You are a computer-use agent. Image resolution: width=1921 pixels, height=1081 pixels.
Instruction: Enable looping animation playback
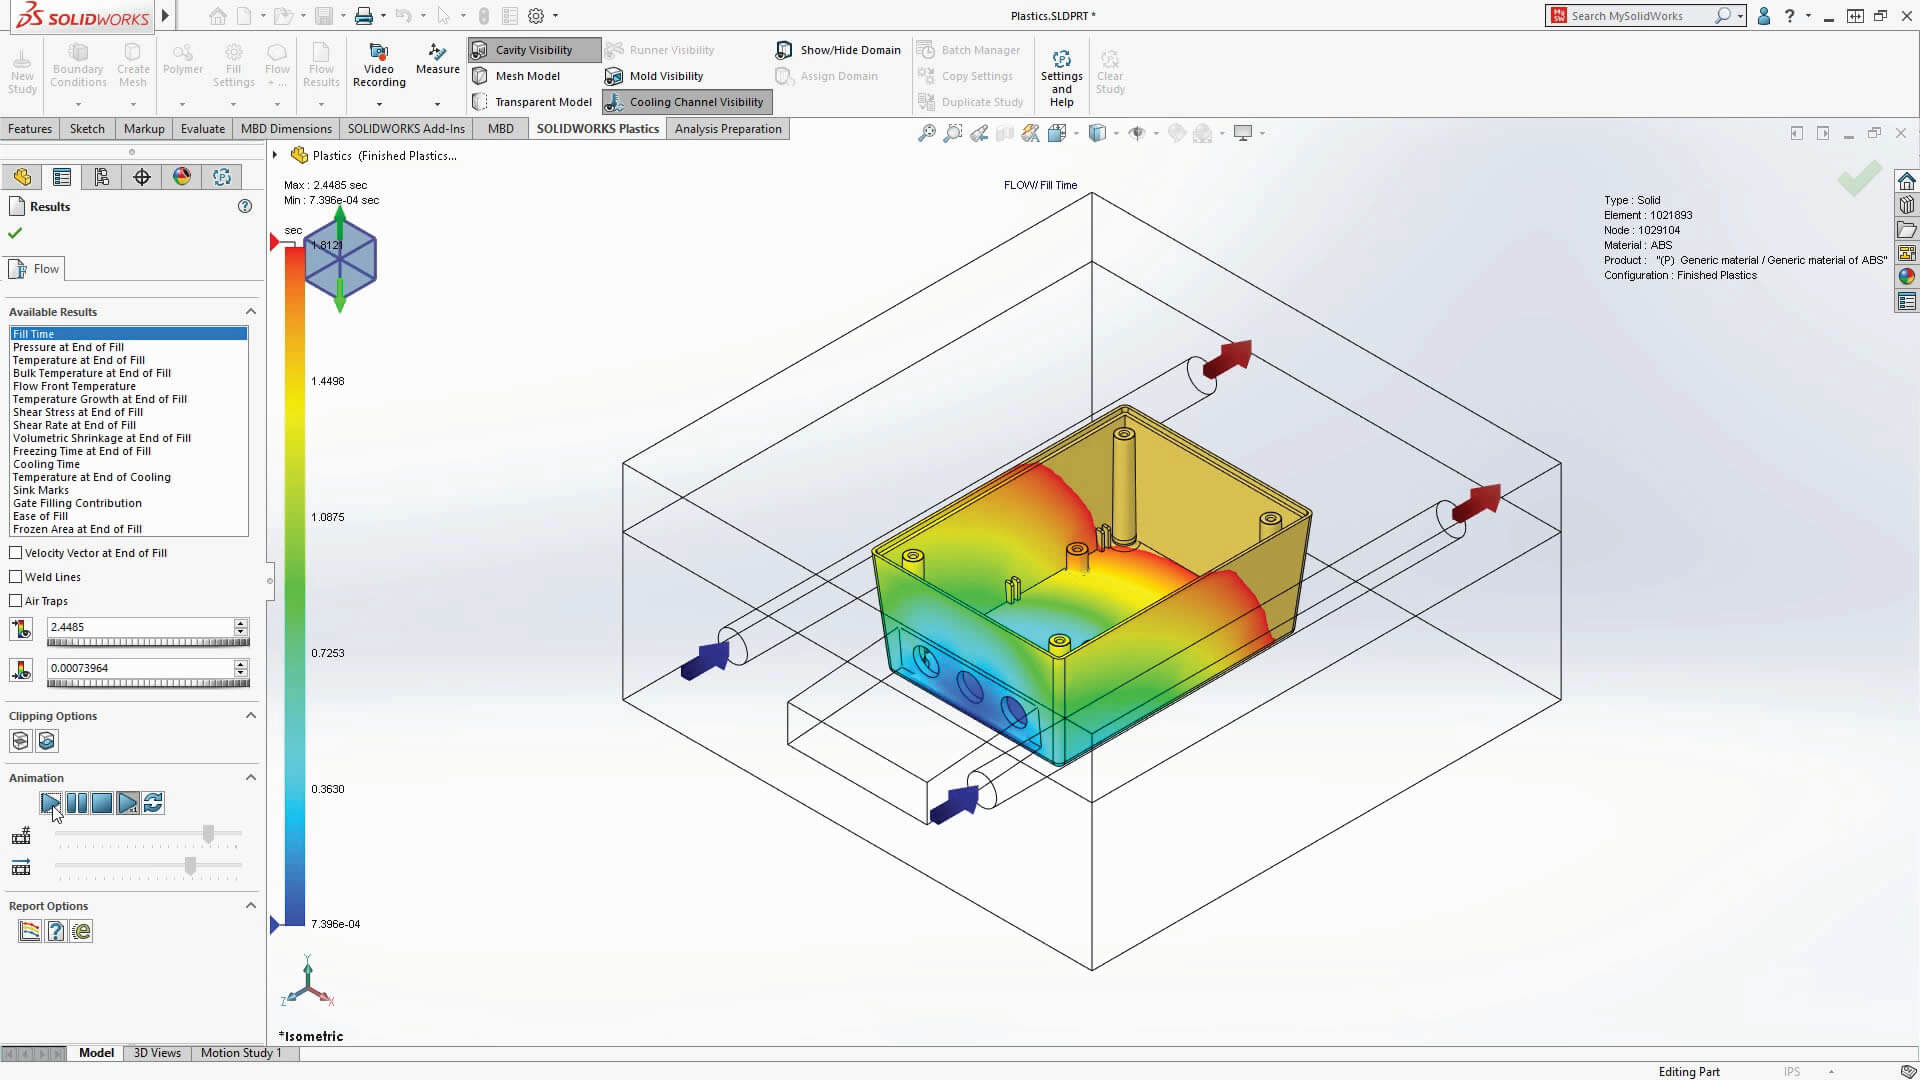154,803
